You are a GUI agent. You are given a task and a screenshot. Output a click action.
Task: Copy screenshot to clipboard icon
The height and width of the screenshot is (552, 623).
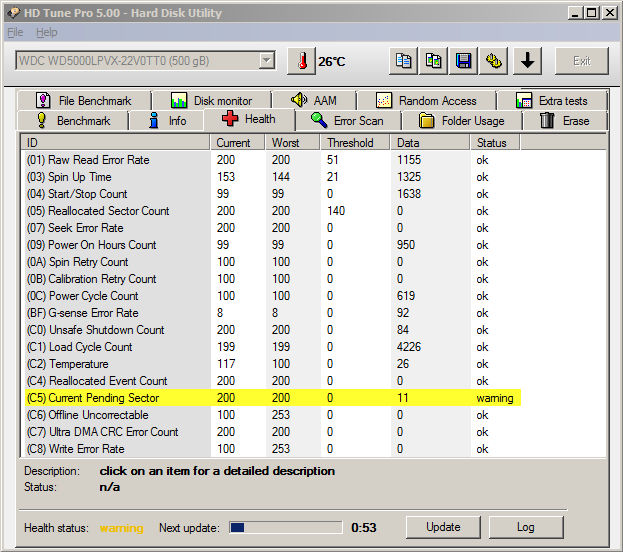[433, 61]
